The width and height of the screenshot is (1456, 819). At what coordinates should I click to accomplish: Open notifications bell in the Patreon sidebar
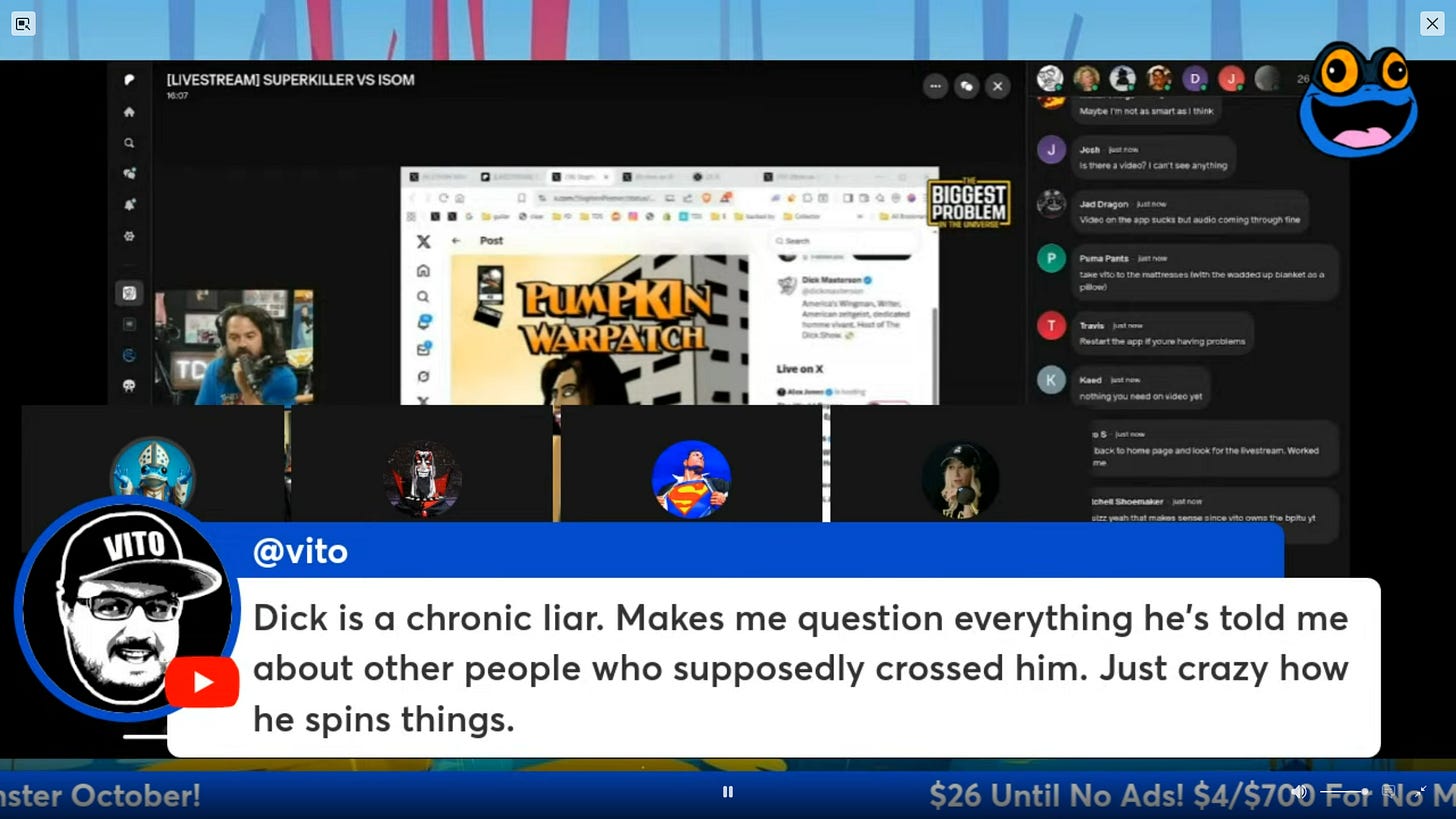pos(129,205)
